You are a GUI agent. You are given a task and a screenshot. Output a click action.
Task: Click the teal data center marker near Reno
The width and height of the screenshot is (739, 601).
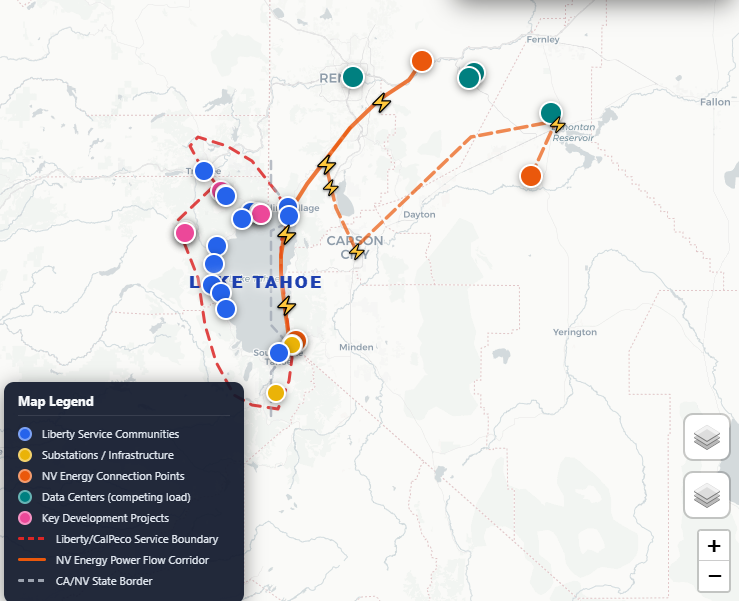tap(353, 77)
